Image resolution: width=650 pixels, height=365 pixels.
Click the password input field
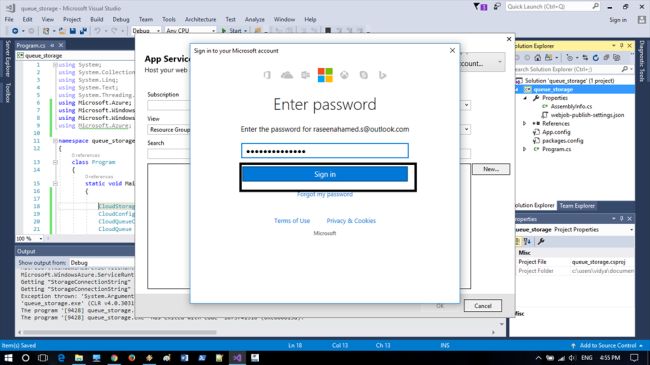coord(325,151)
